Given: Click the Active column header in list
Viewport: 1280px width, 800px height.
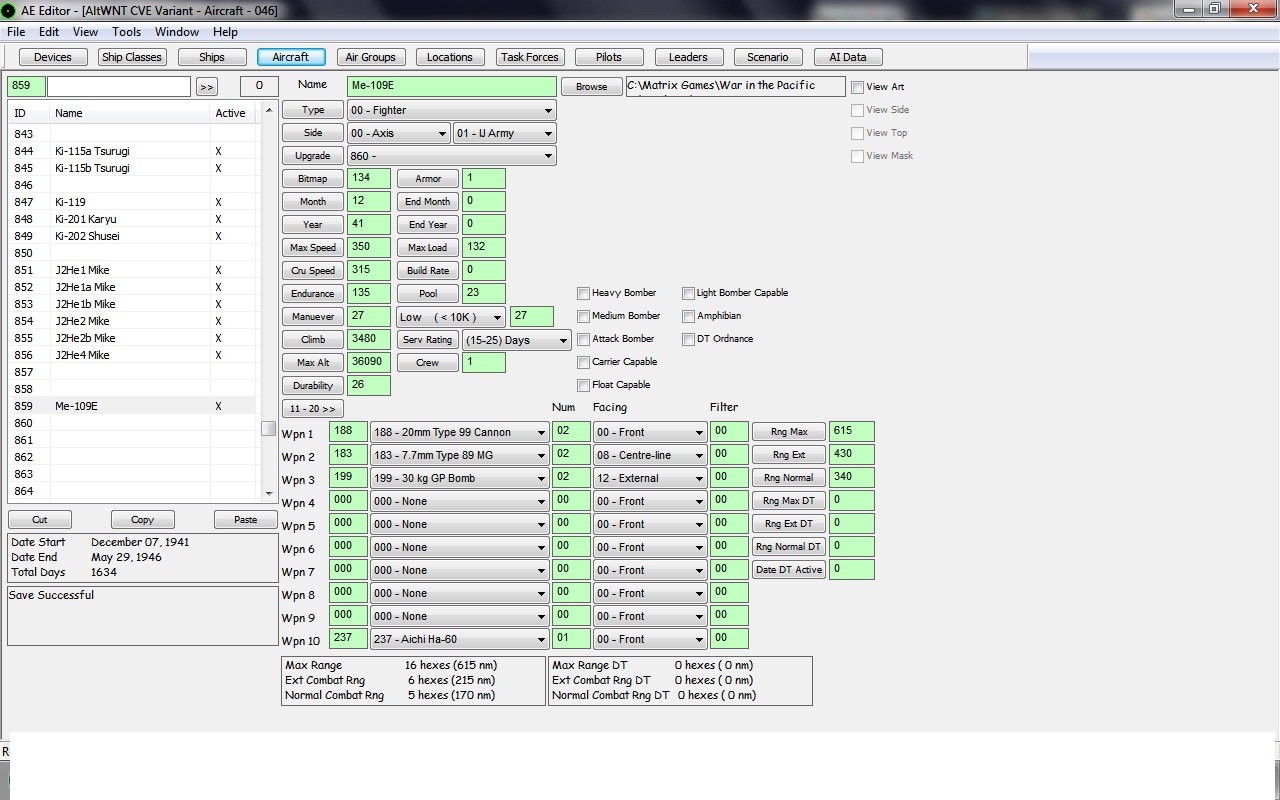Looking at the screenshot, I should [x=231, y=113].
